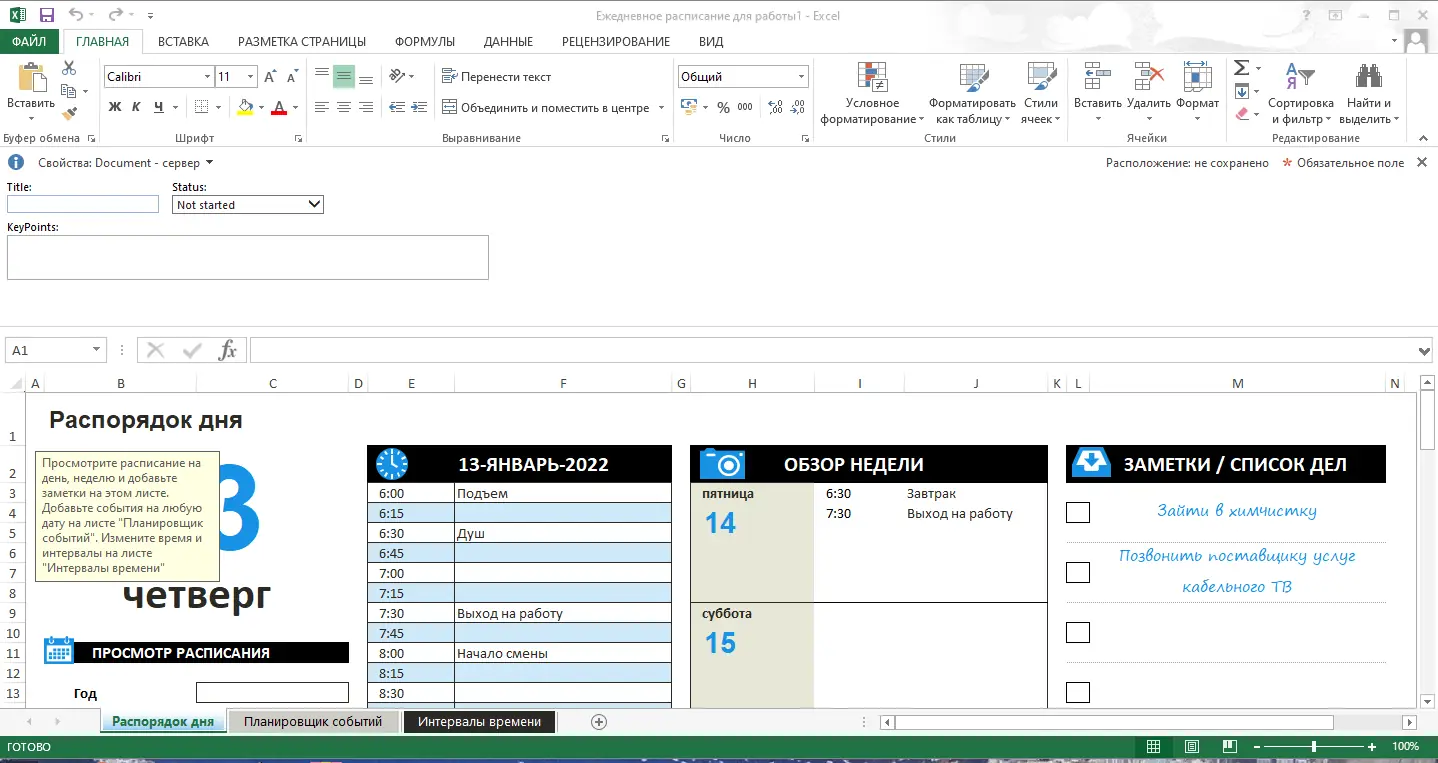Open Стили ячеек gallery
This screenshot has height=763, width=1438.
click(1041, 96)
